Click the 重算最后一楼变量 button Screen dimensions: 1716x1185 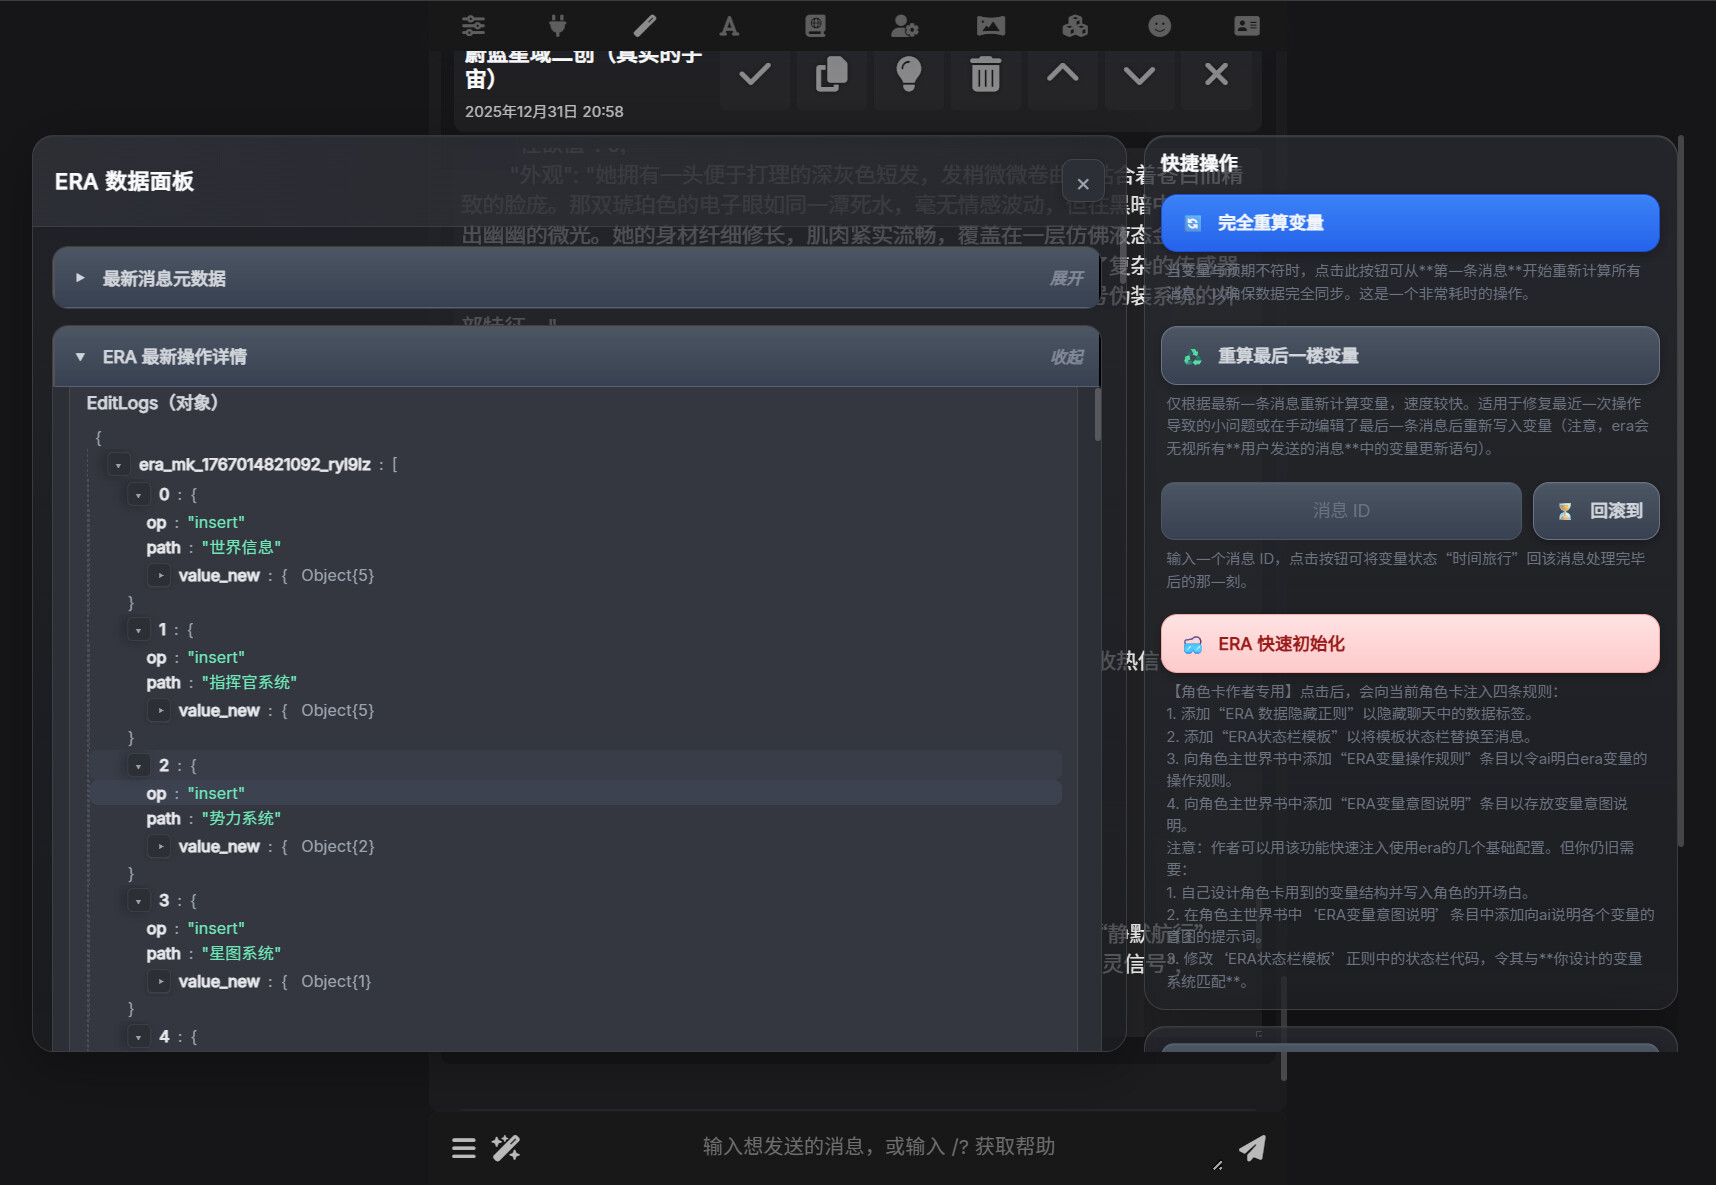pos(1410,356)
